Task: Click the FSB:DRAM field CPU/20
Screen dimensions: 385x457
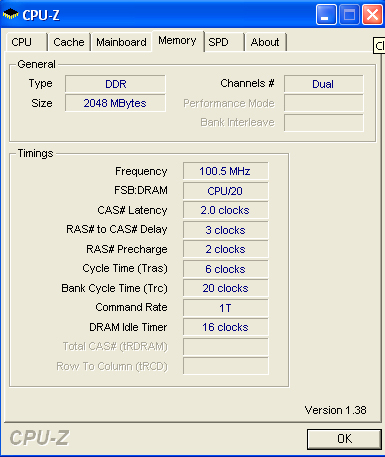Action: 225,191
